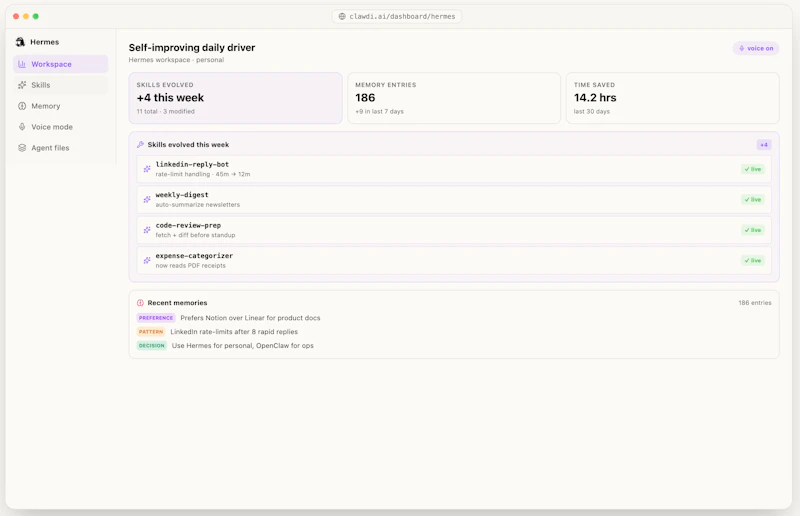Open Voice mode in the sidebar

[61, 127]
